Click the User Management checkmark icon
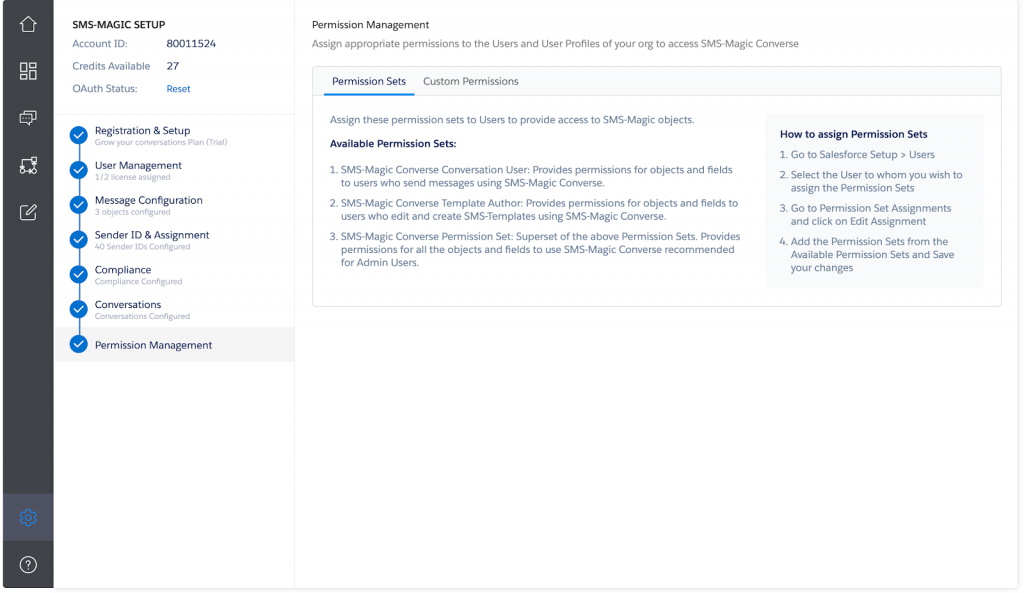 [x=78, y=170]
